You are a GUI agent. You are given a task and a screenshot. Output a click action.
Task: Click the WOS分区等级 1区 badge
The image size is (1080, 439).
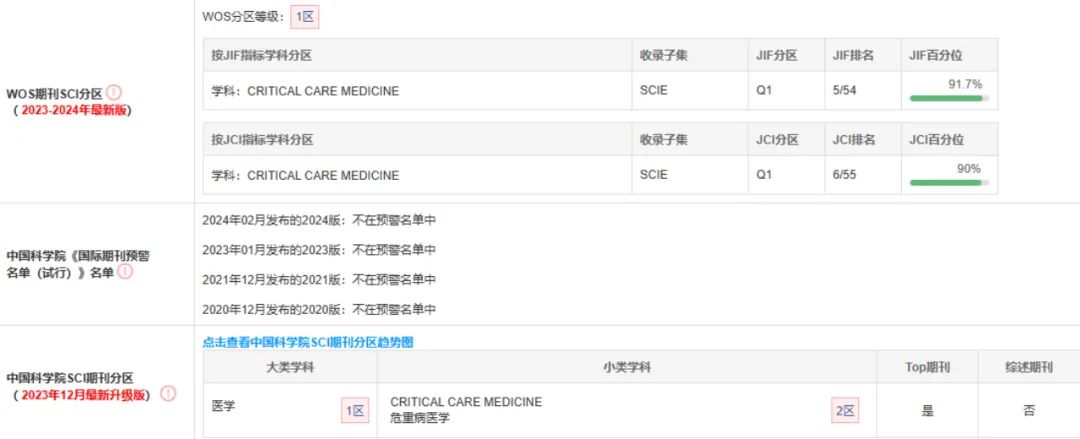[x=304, y=17]
